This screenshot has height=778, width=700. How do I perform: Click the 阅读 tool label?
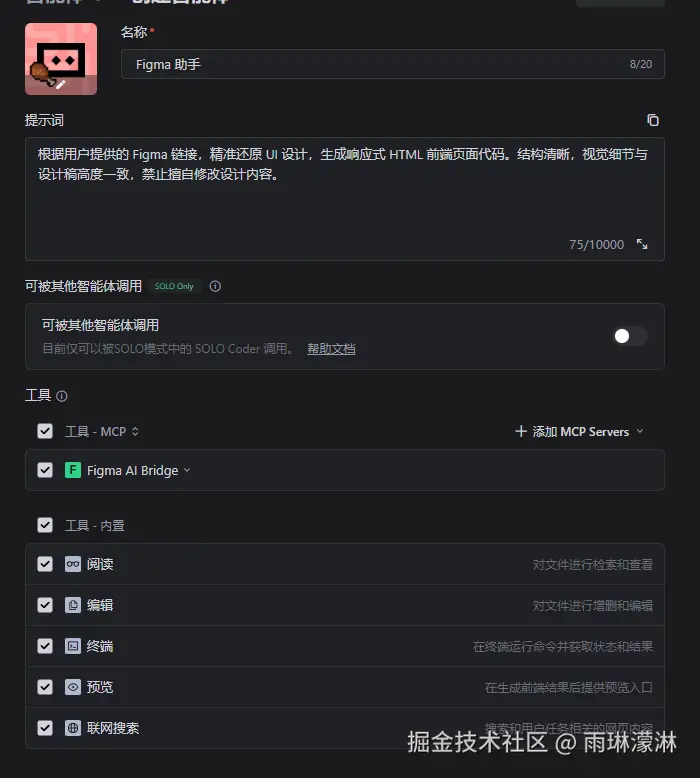point(100,564)
